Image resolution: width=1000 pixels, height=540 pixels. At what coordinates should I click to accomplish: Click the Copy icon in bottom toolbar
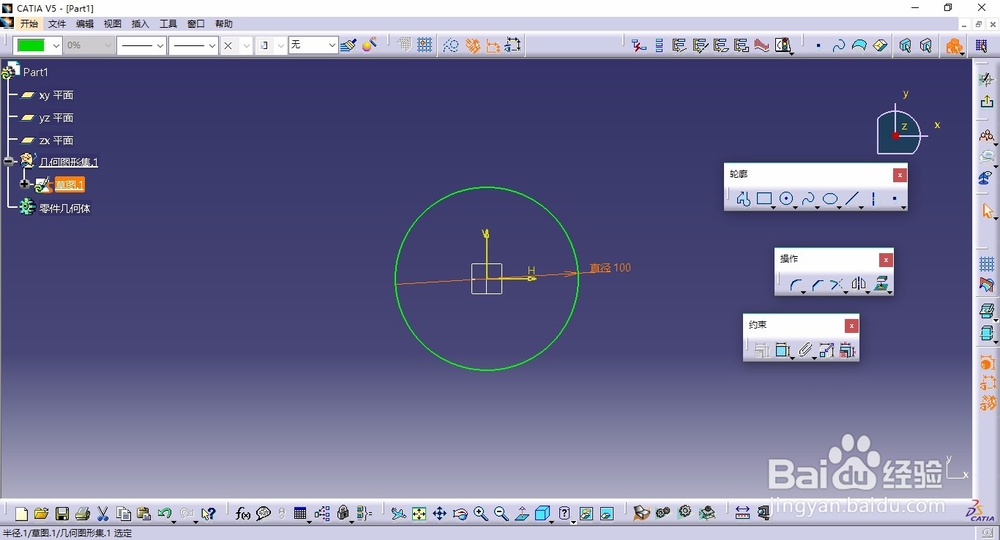[124, 514]
